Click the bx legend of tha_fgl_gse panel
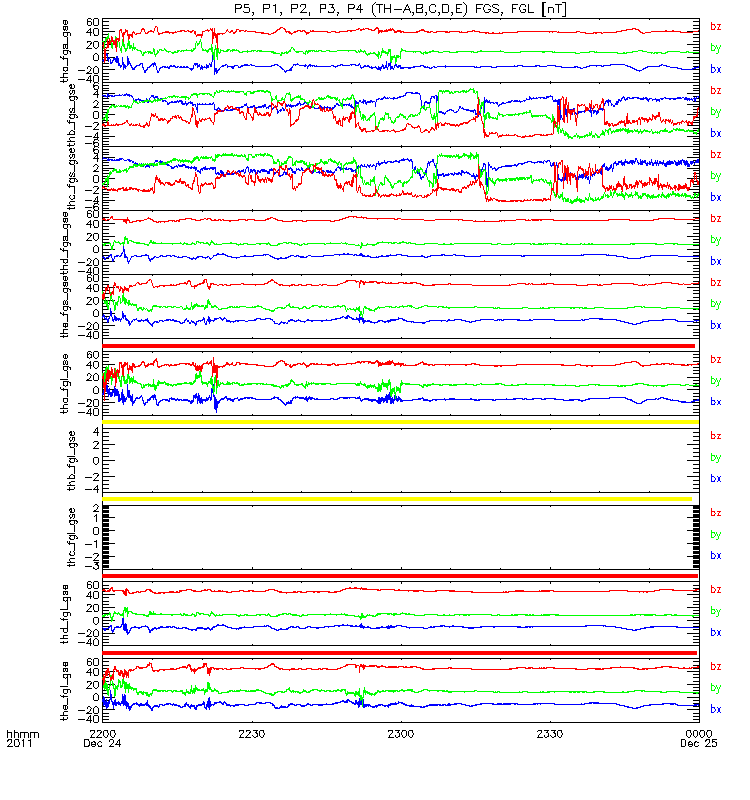The height and width of the screenshot is (800, 750). 716,402
